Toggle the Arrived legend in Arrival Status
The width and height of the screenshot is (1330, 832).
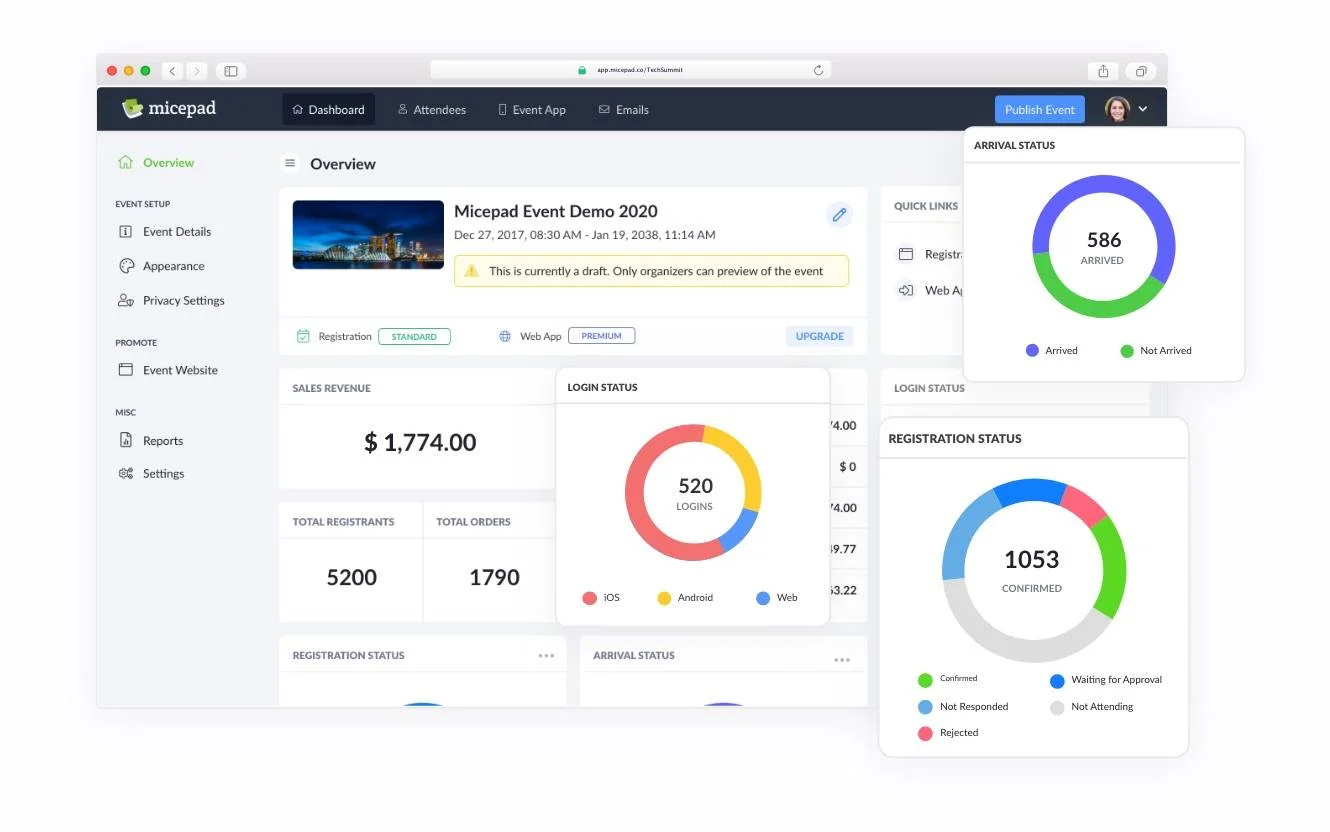click(1033, 350)
